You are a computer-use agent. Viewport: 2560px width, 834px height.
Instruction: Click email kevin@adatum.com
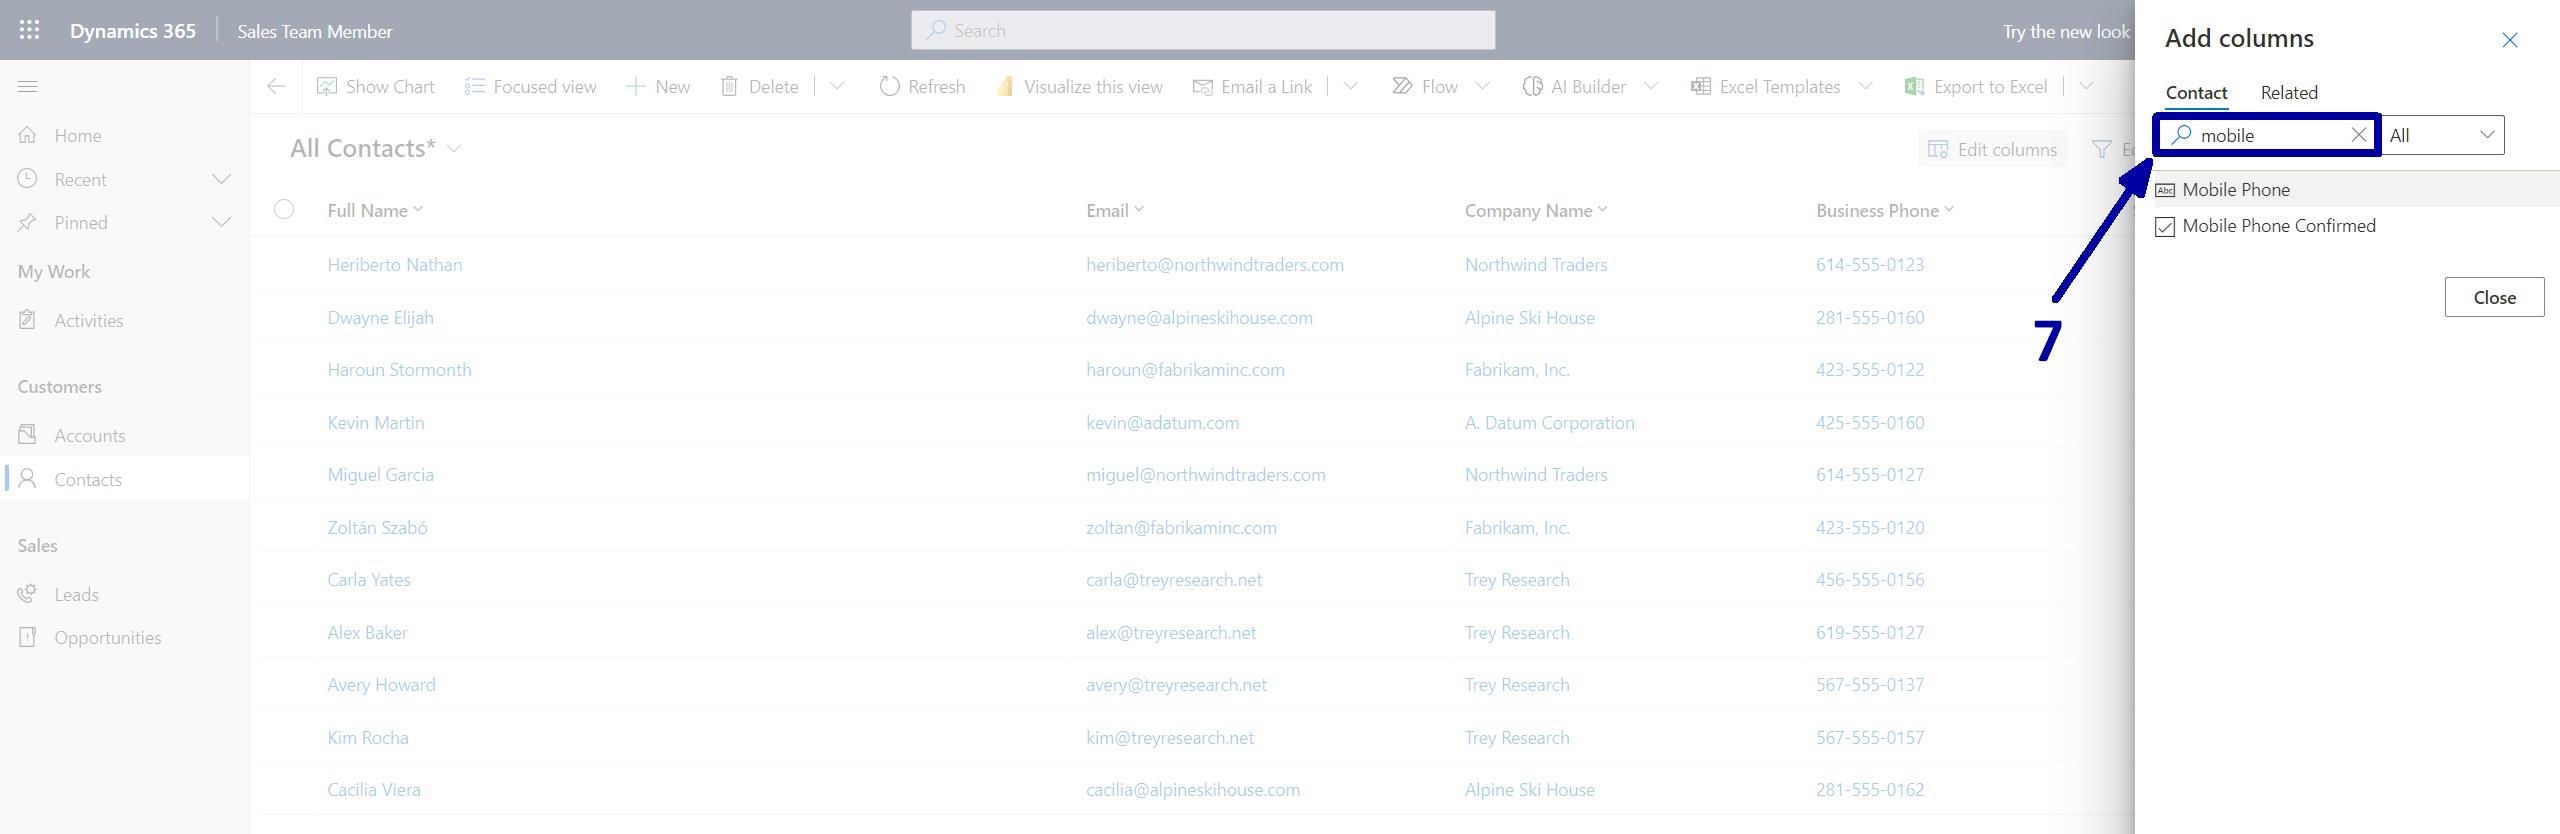(1162, 423)
